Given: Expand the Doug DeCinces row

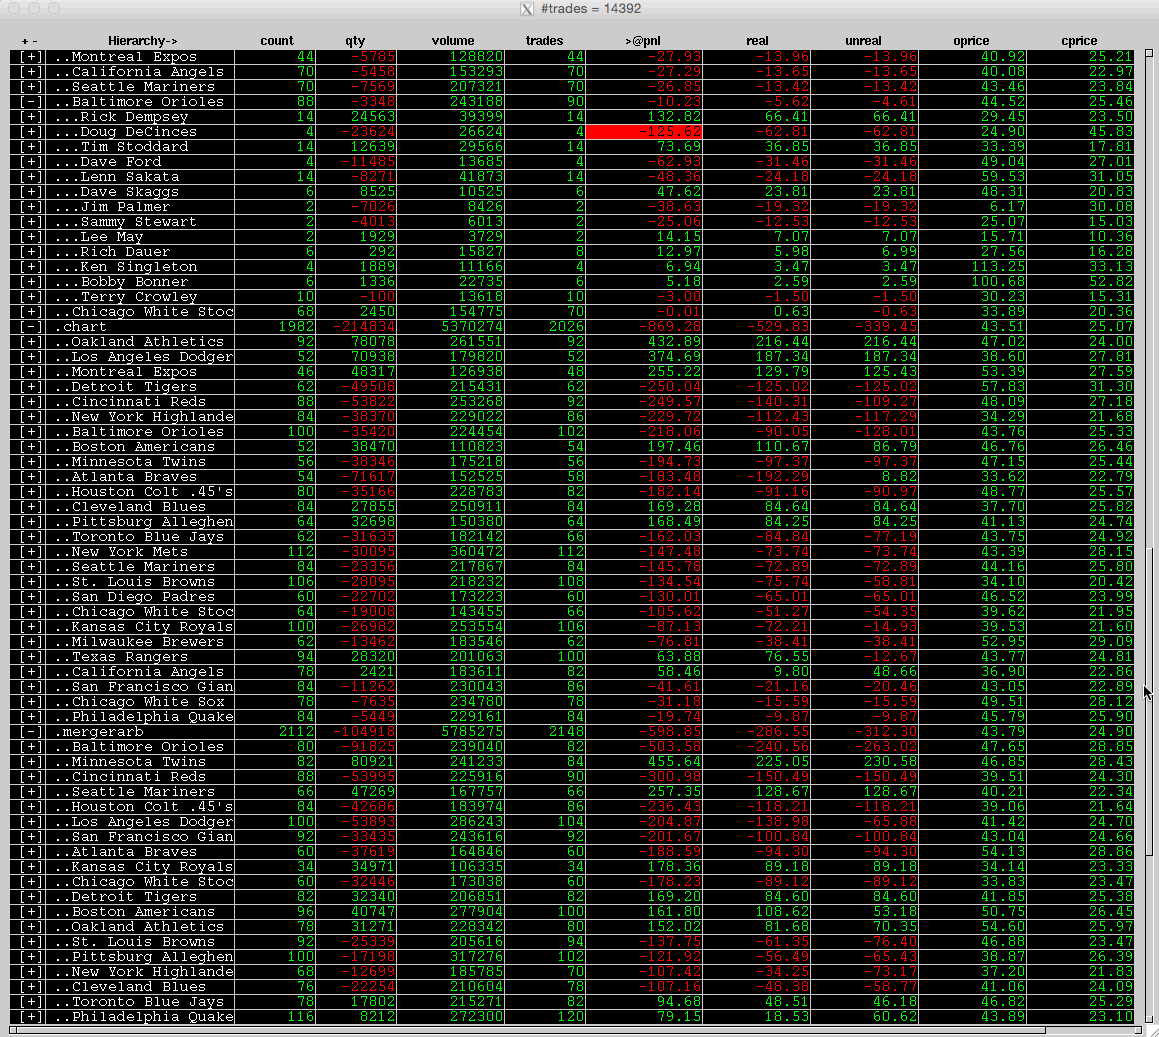Looking at the screenshot, I should (30, 132).
